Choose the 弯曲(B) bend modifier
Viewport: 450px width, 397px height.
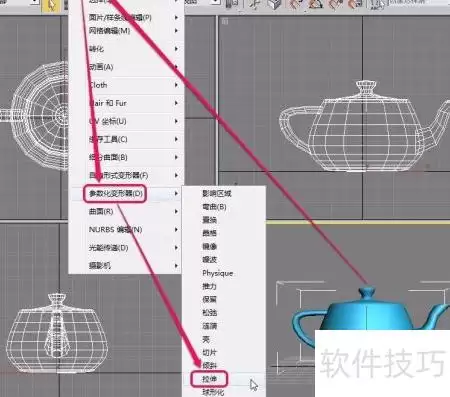[x=214, y=207]
